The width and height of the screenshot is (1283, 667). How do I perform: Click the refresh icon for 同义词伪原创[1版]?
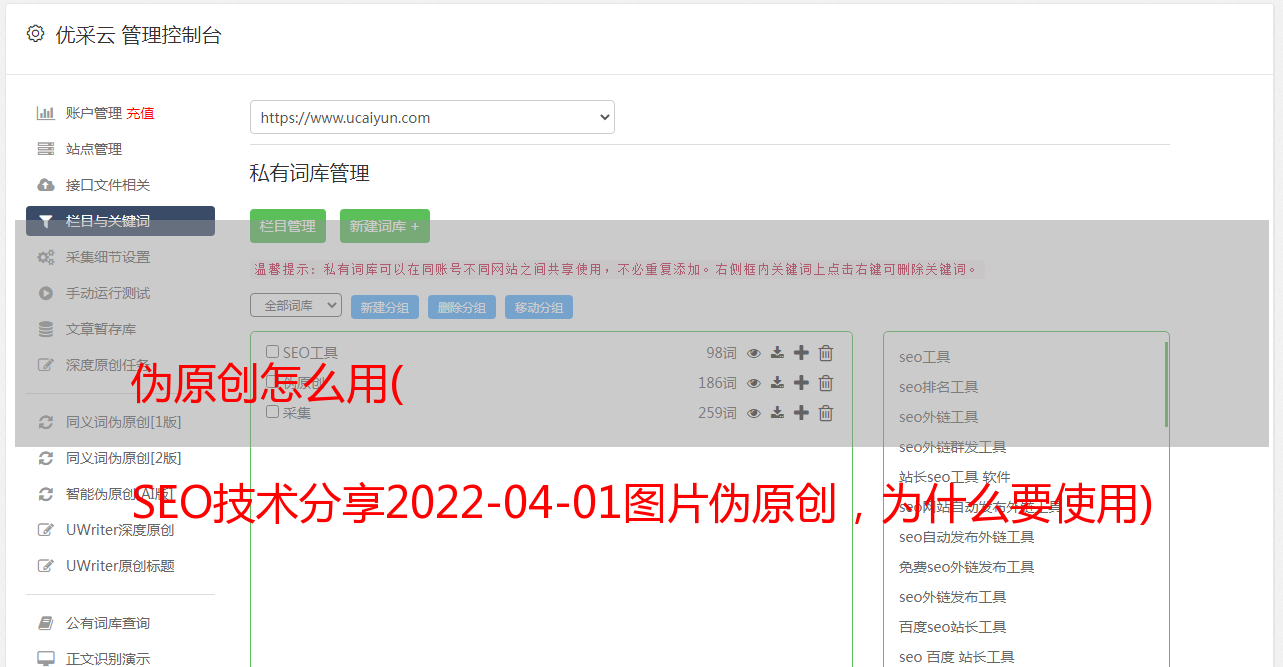[x=45, y=422]
